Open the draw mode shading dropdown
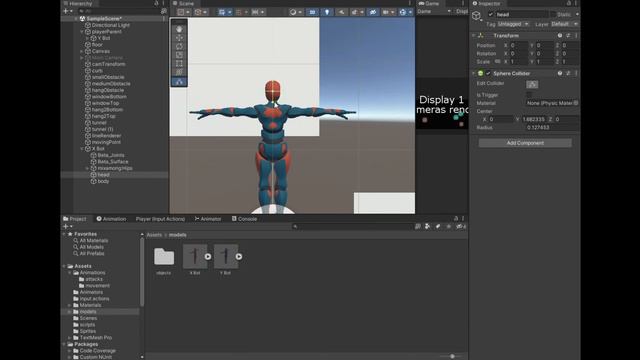 tap(296, 12)
